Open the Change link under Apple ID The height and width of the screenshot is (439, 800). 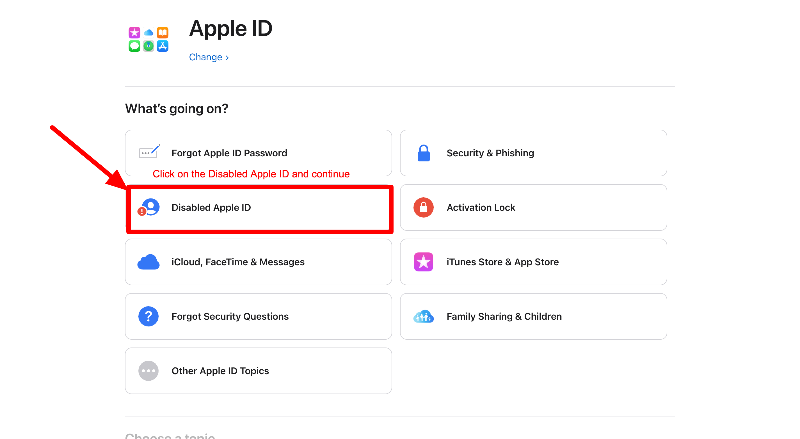pyautogui.click(x=209, y=57)
